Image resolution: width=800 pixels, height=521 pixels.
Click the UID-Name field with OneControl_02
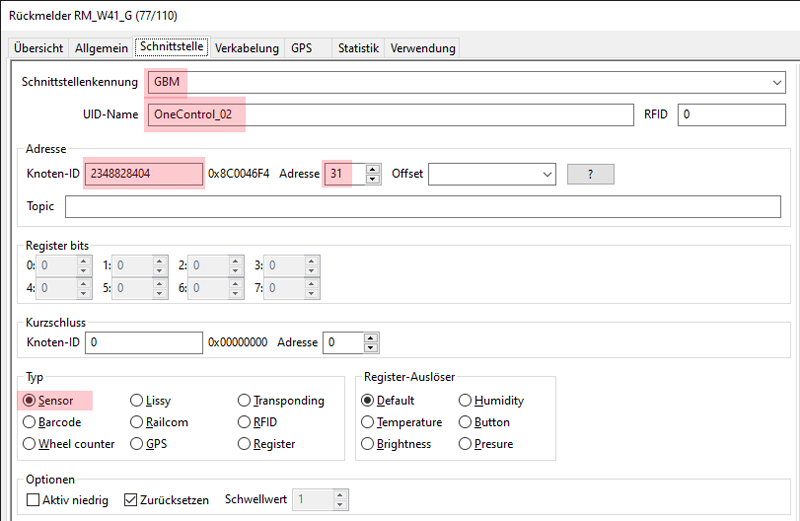390,114
